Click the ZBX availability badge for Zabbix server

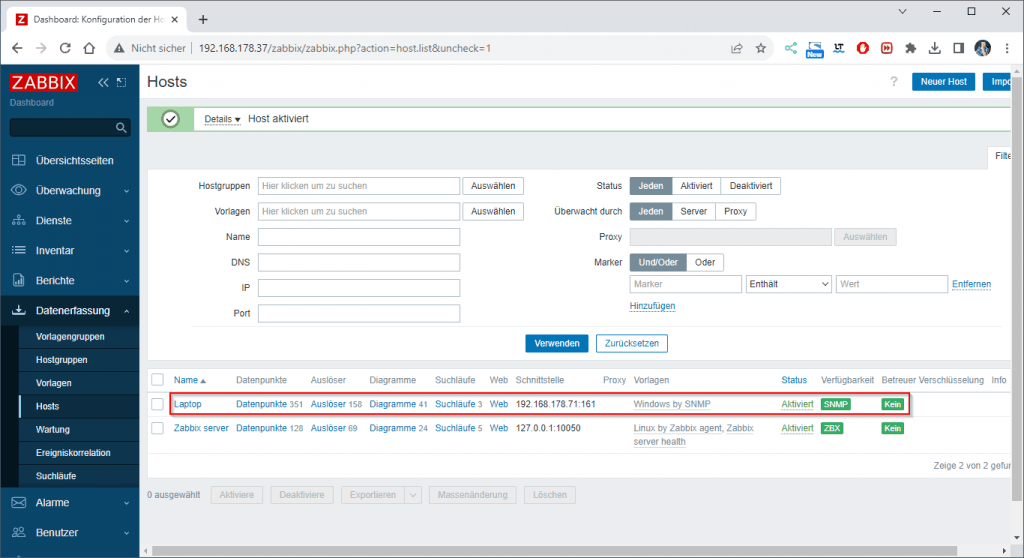pos(832,429)
